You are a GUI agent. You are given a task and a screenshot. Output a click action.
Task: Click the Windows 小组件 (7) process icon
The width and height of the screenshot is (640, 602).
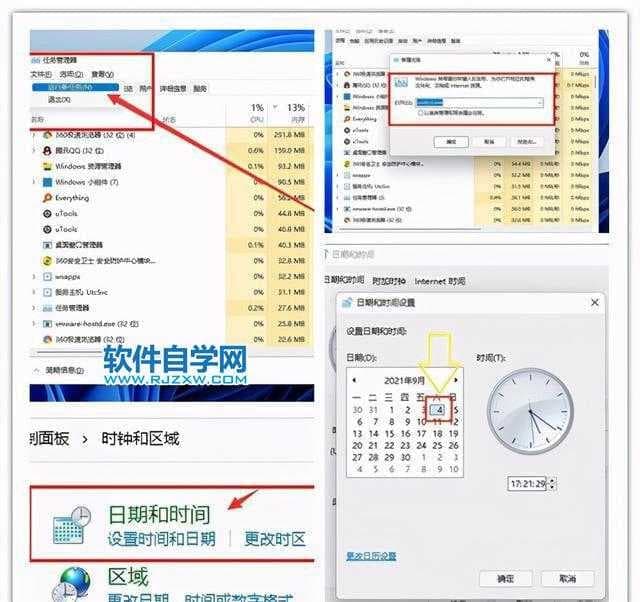coord(47,182)
